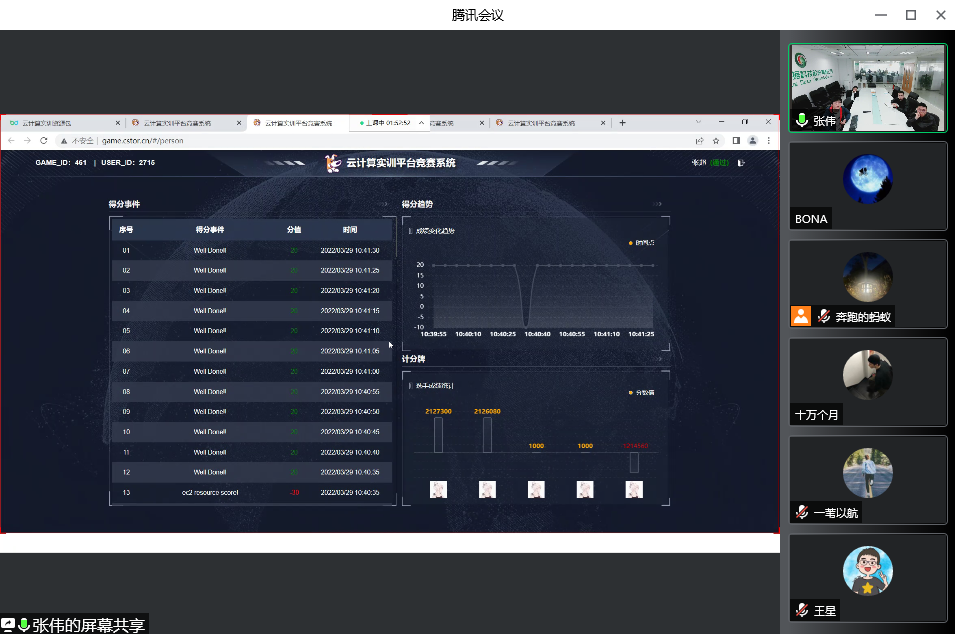The height and width of the screenshot is (634, 955).
Task: Click the browser back arrow
Action: click(11, 141)
